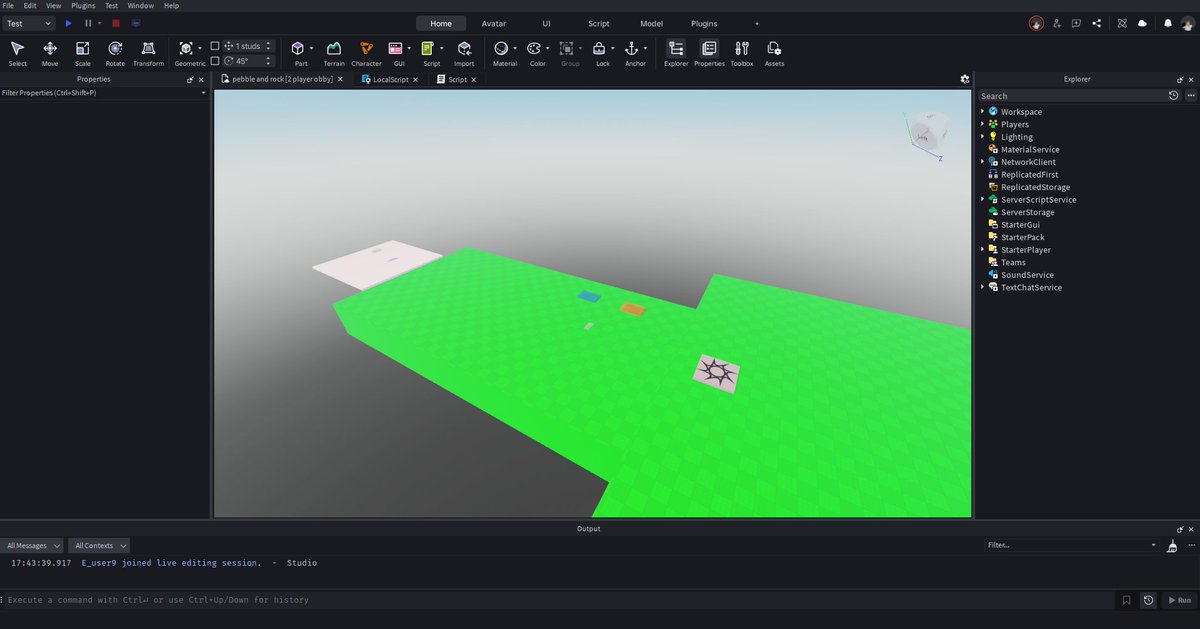Viewport: 1200px width, 629px height.
Task: Close the Script document tab
Action: click(x=473, y=79)
